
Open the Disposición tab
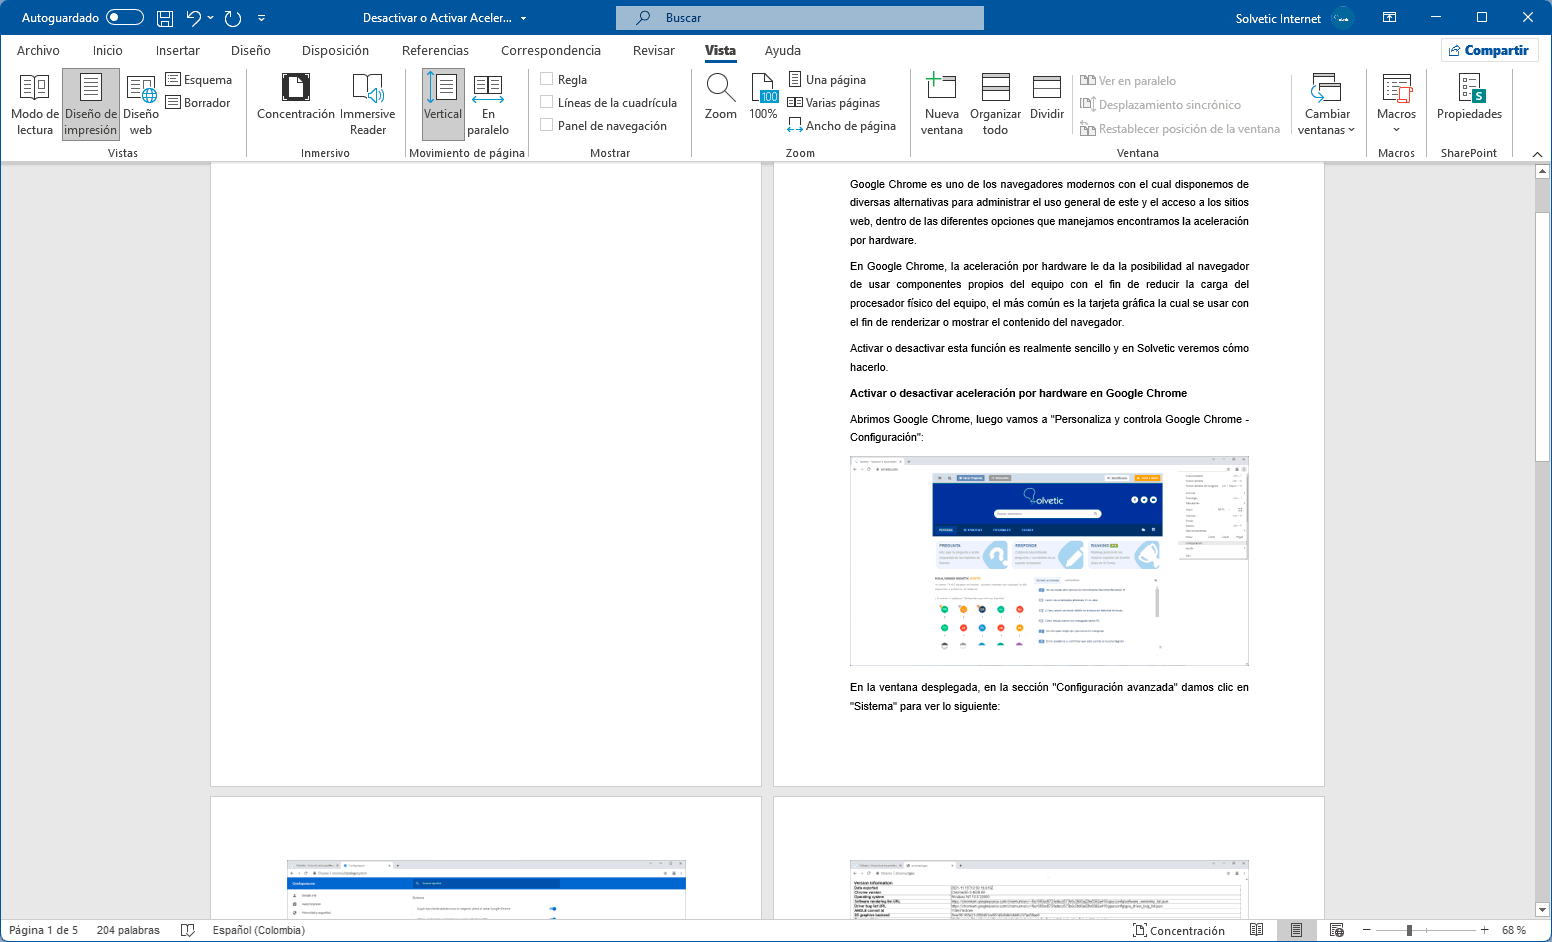click(x=335, y=50)
